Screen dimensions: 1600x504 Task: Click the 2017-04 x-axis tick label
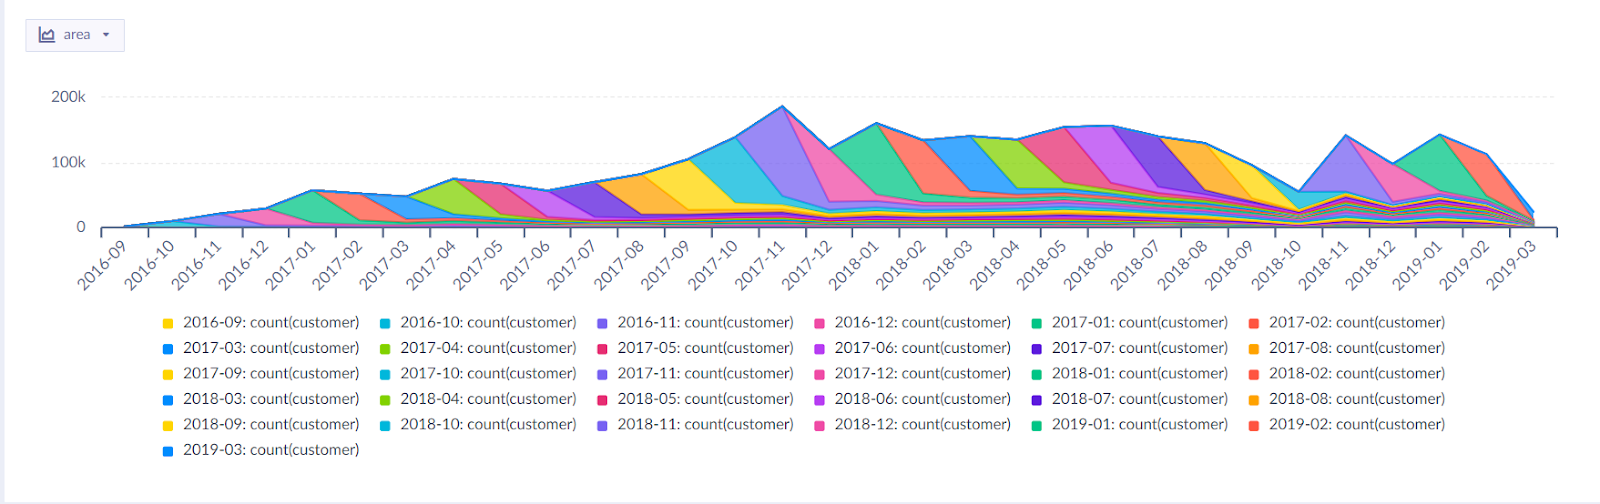pyautogui.click(x=431, y=266)
